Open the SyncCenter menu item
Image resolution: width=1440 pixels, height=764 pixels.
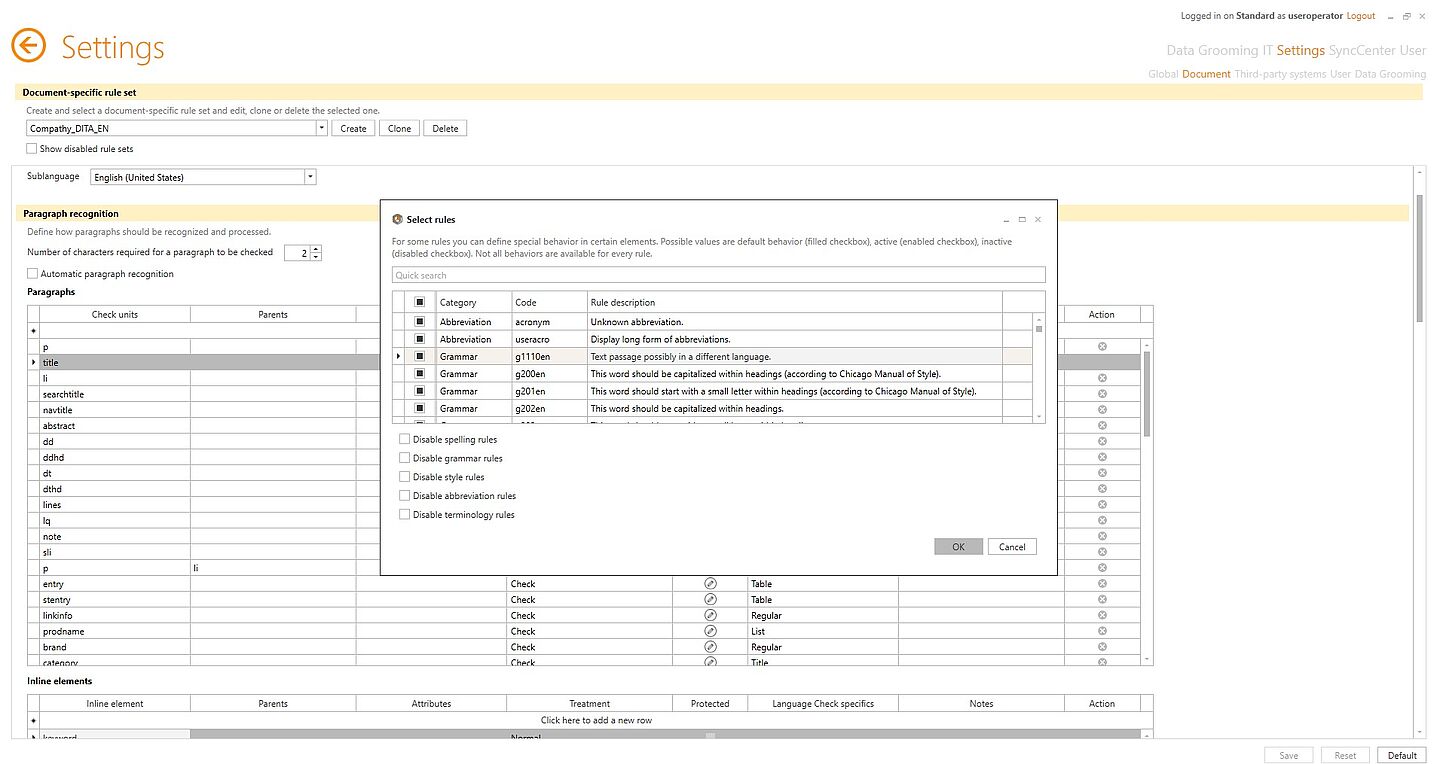1362,50
